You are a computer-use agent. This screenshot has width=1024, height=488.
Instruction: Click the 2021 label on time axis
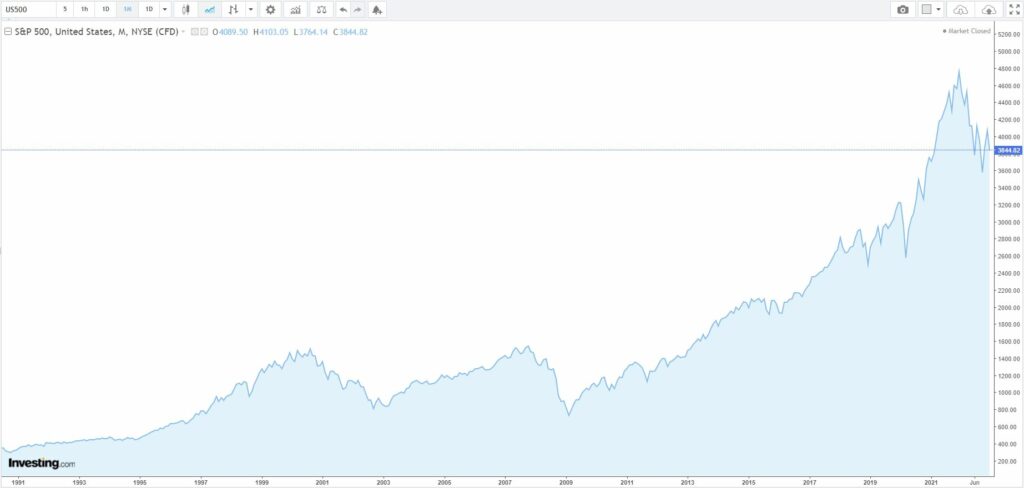pos(931,482)
